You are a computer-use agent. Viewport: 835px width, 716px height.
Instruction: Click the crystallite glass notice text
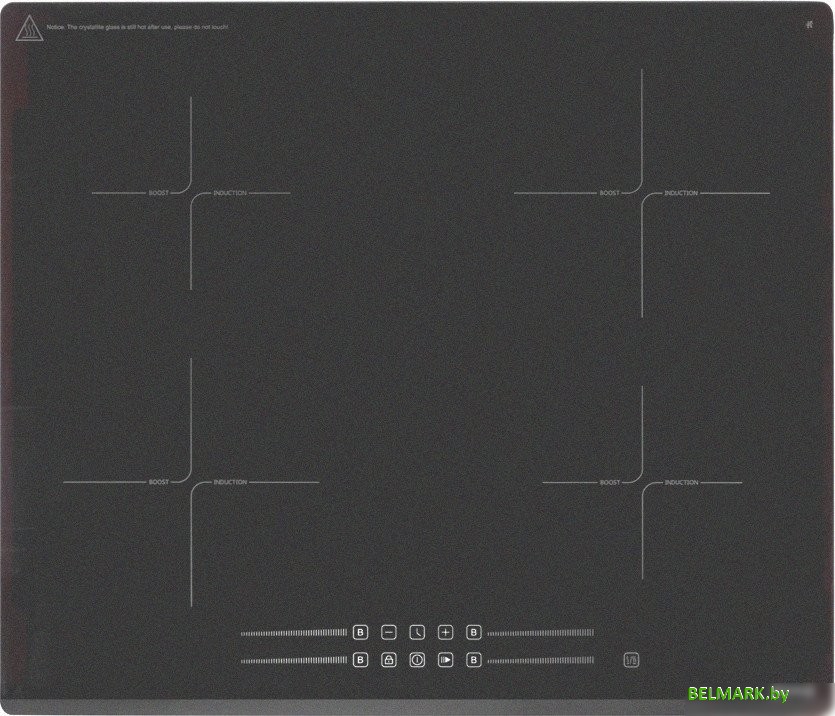(x=138, y=27)
